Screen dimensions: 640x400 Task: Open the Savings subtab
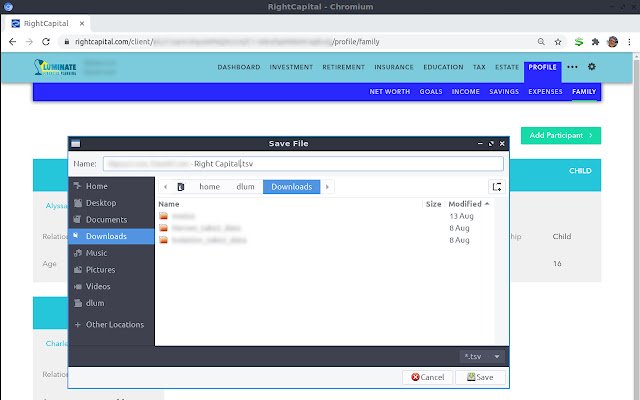point(504,92)
